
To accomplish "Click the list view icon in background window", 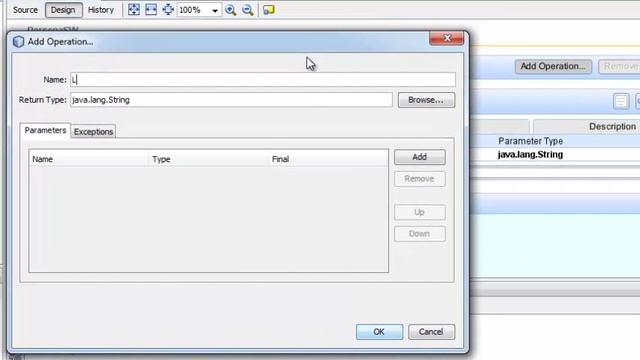I will [x=621, y=101].
